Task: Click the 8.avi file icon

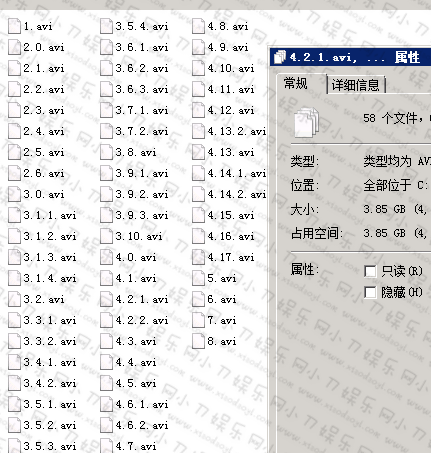Action: (198, 341)
